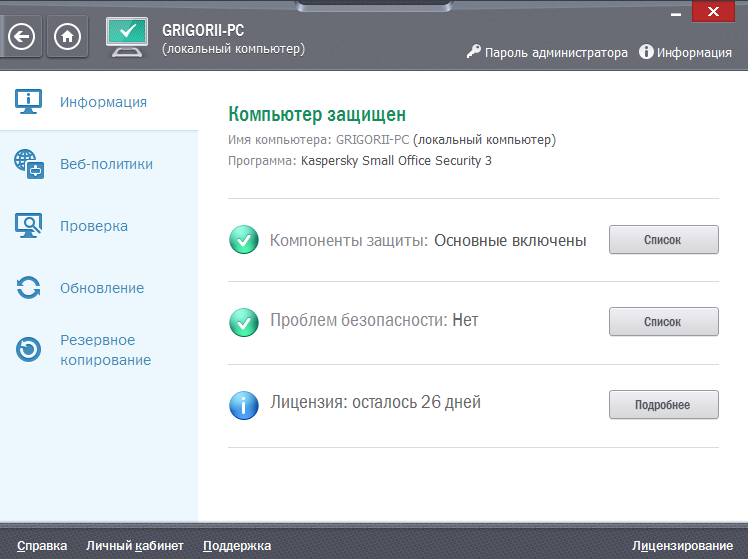Click the Резервное копирование backup icon
This screenshot has height=559, width=748.
point(29,350)
